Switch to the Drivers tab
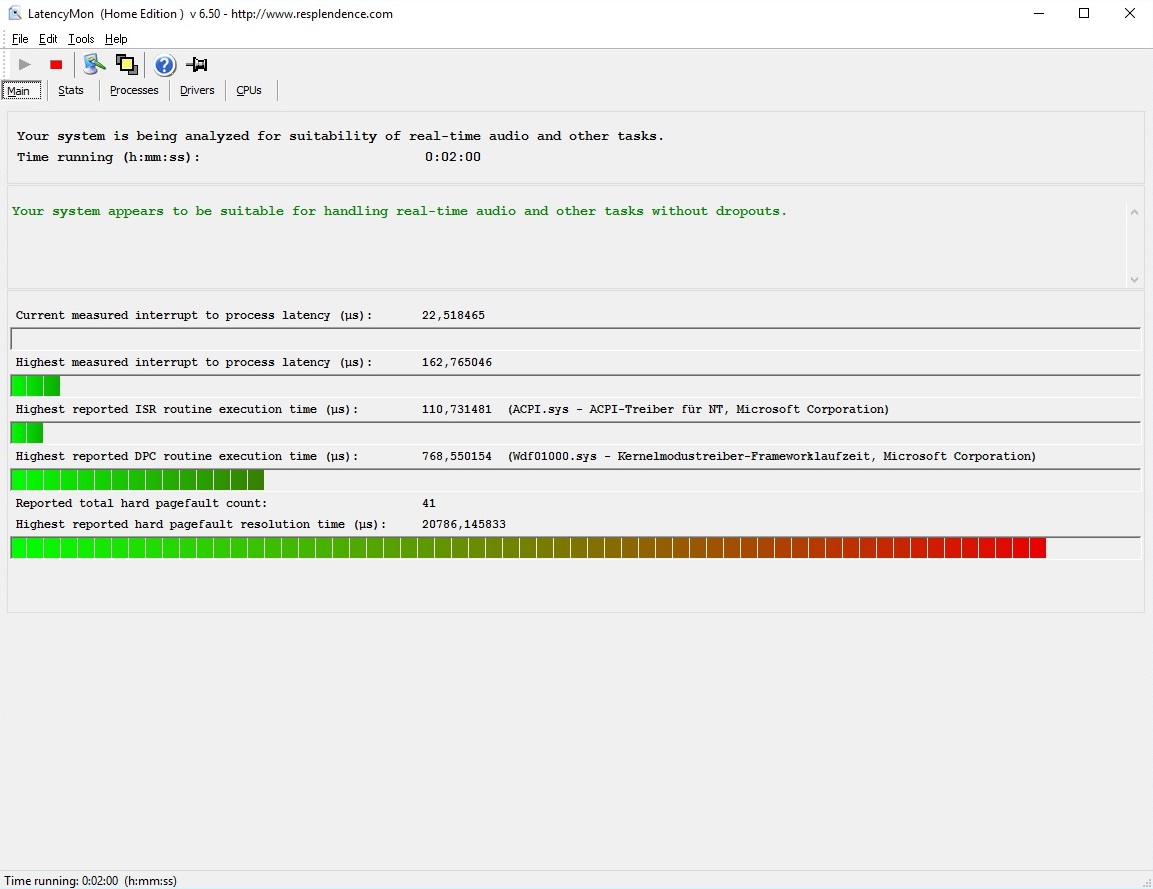This screenshot has width=1153, height=889. point(197,90)
